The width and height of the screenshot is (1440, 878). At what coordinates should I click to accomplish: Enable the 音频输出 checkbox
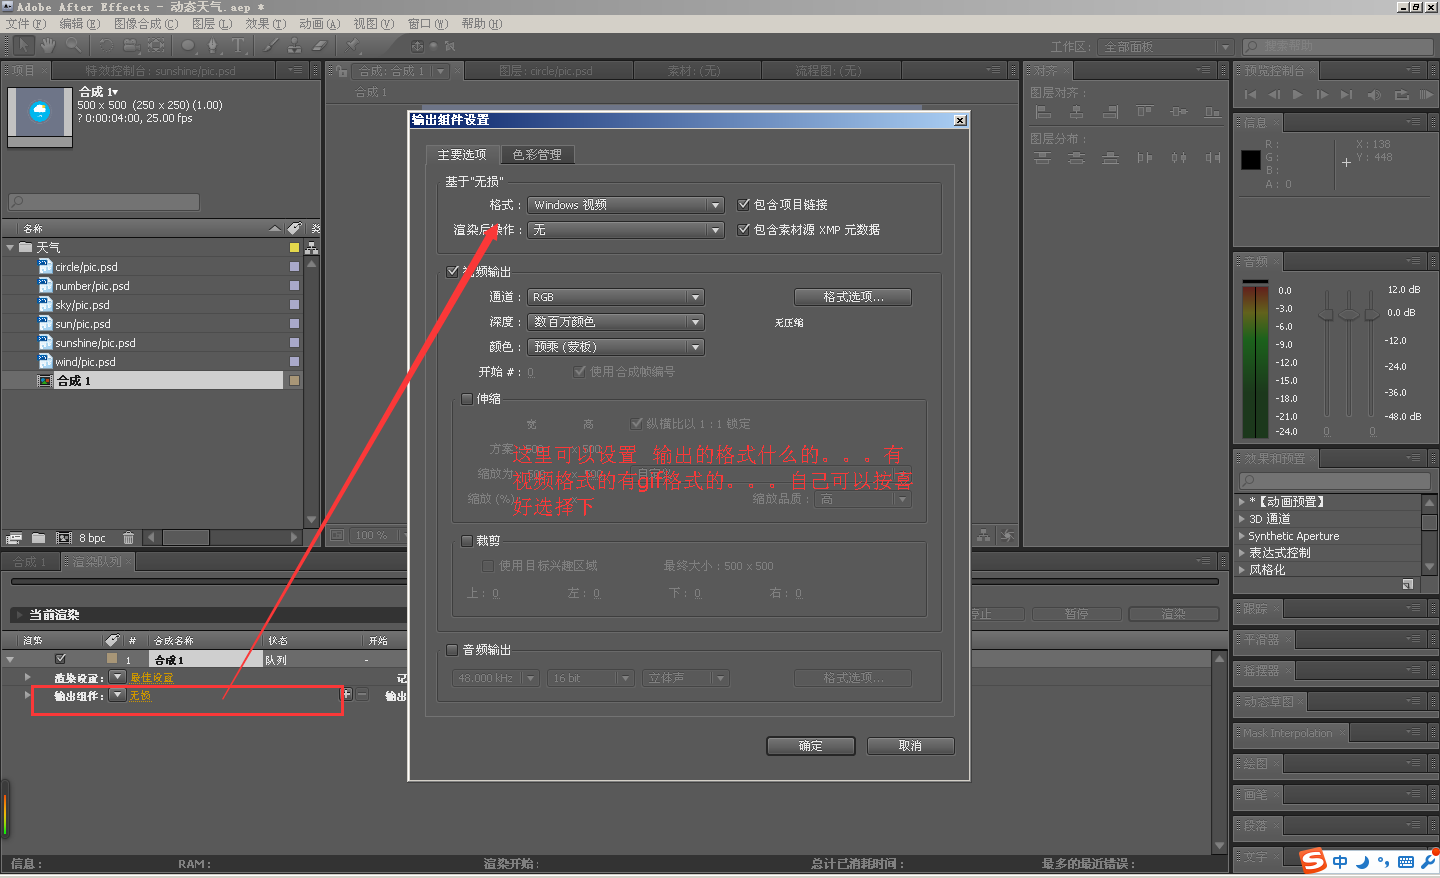[452, 650]
